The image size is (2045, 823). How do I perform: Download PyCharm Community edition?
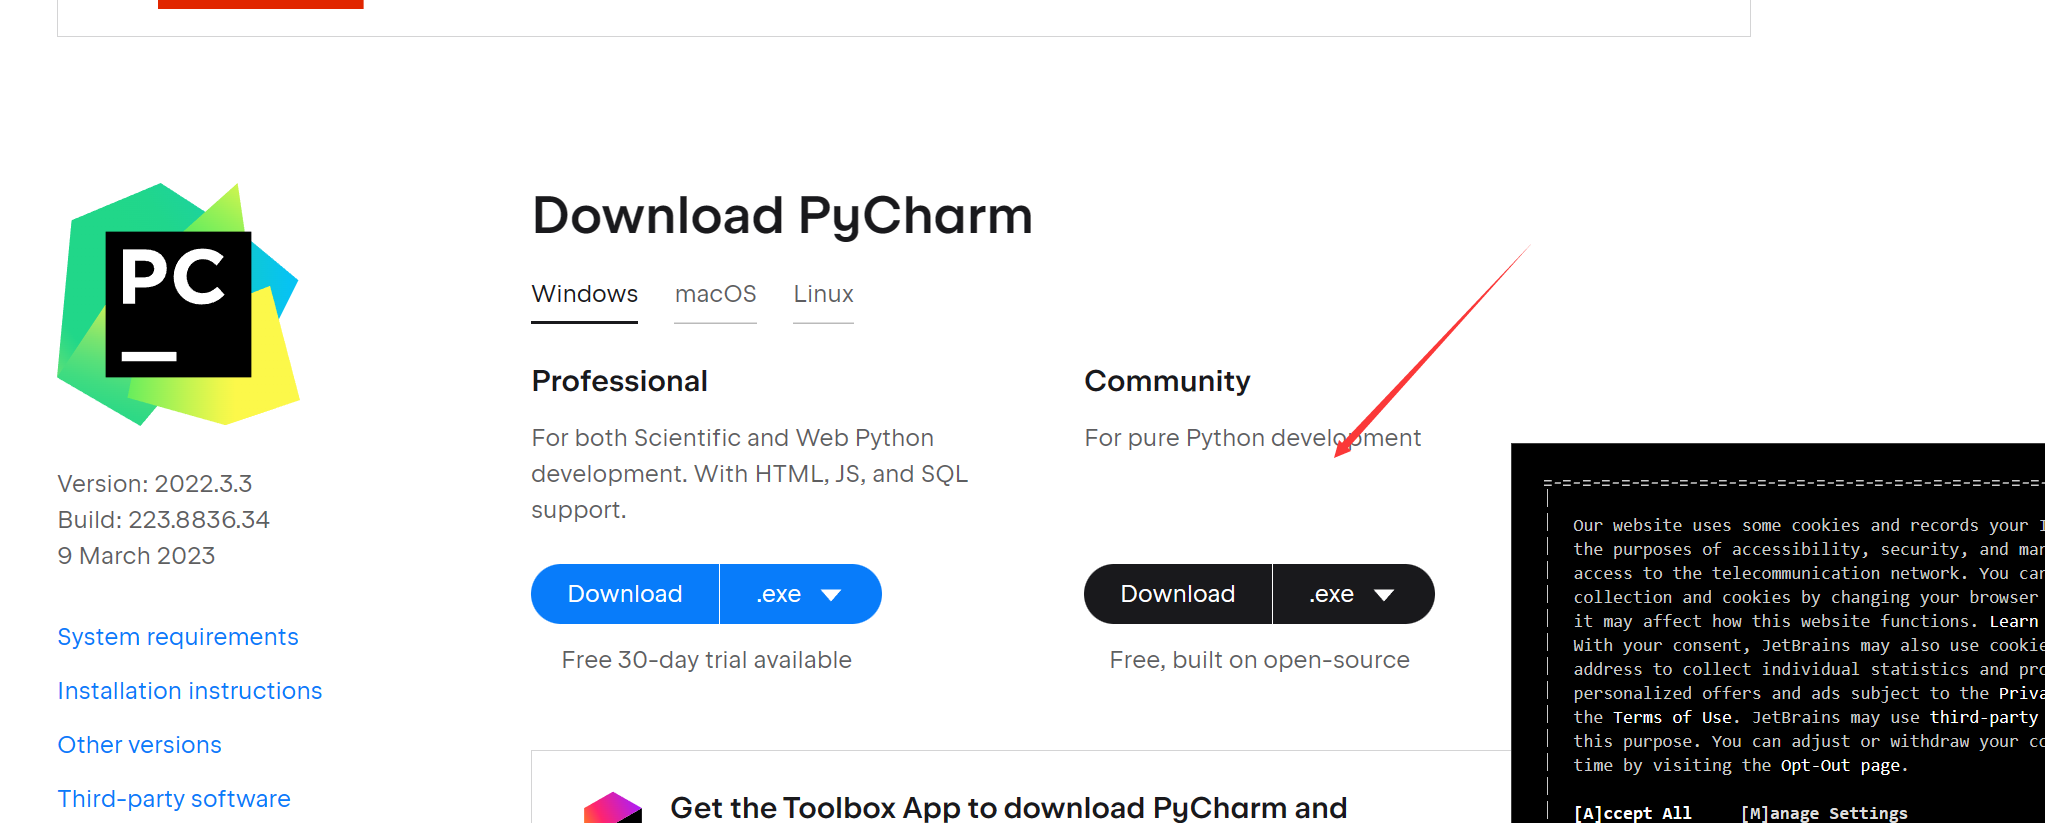(1178, 594)
